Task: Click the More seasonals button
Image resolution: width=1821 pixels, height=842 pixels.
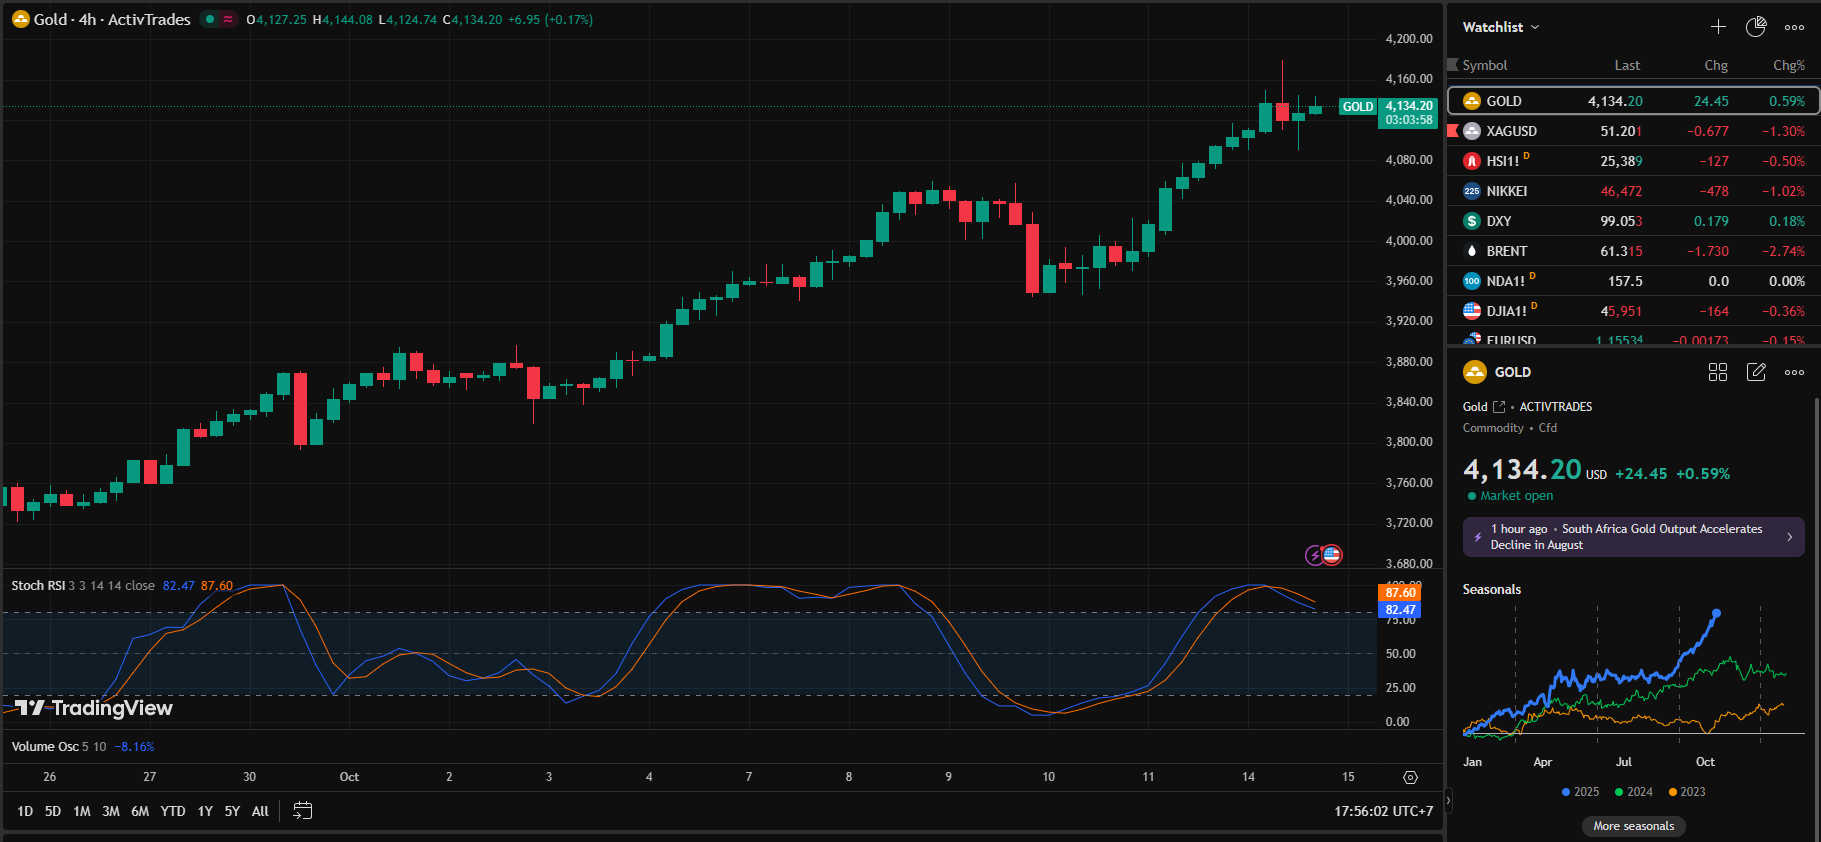Action: click(x=1633, y=826)
